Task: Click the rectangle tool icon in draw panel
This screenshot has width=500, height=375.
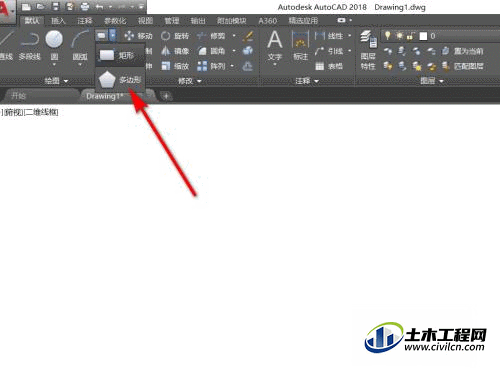Action: [x=102, y=35]
